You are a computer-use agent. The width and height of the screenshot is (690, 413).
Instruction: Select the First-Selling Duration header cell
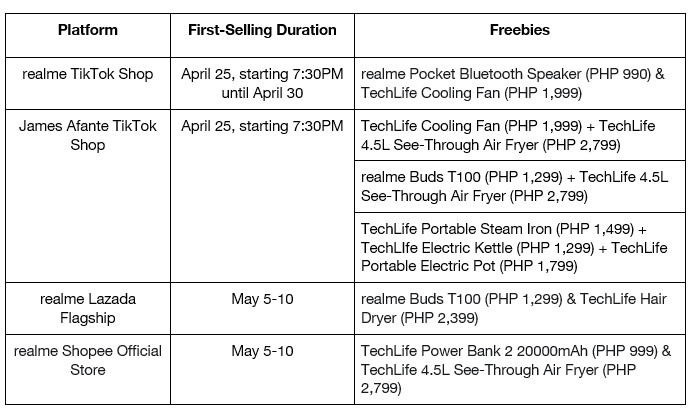pyautogui.click(x=262, y=30)
